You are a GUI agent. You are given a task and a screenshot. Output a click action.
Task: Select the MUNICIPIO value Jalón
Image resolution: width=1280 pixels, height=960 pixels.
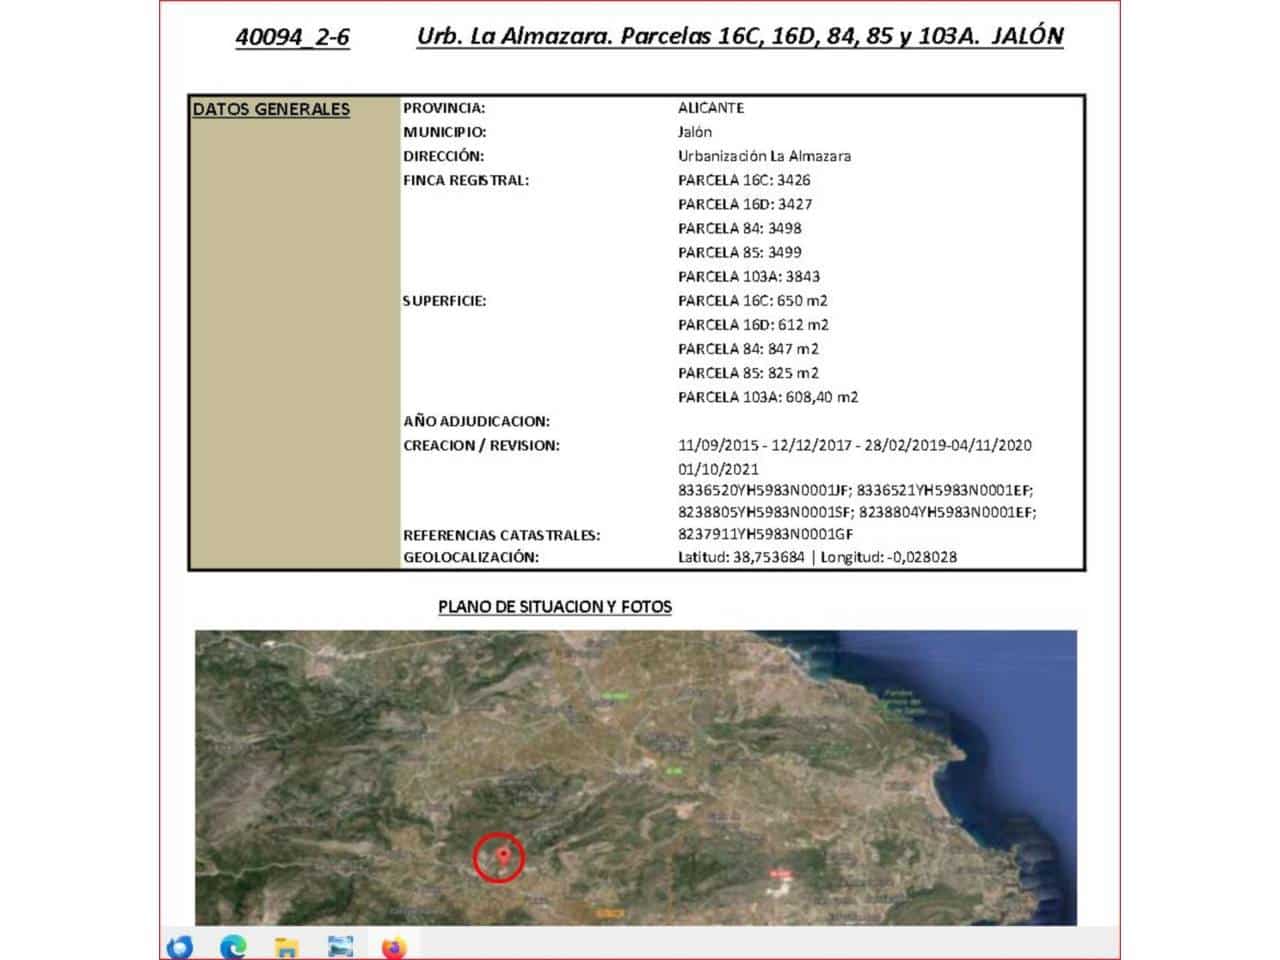693,131
